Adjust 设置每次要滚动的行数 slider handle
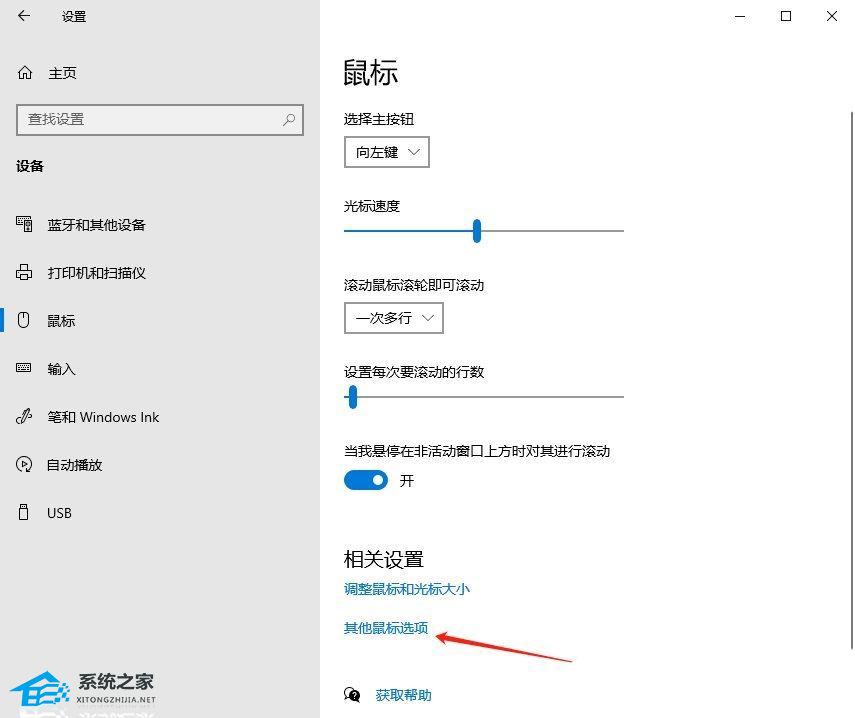Screen dimensions: 855x718 pyautogui.click(x=353, y=397)
